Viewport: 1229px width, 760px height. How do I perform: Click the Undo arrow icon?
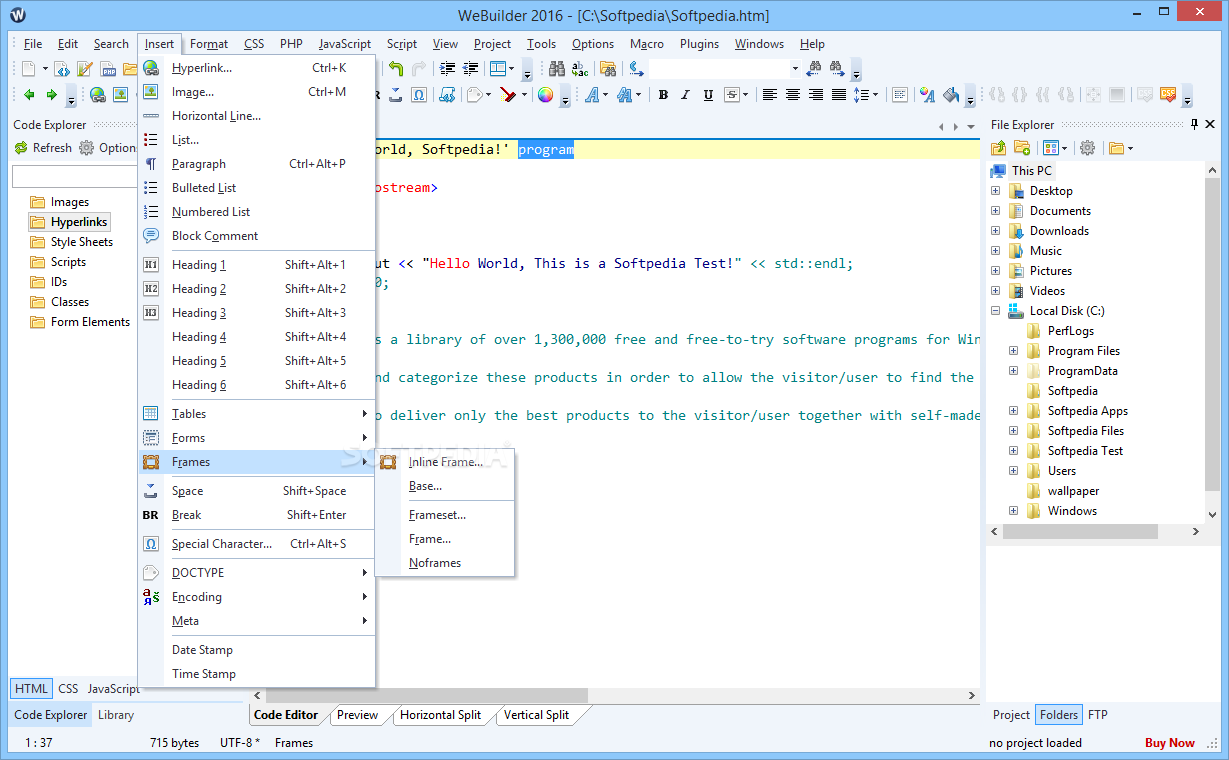[x=396, y=69]
